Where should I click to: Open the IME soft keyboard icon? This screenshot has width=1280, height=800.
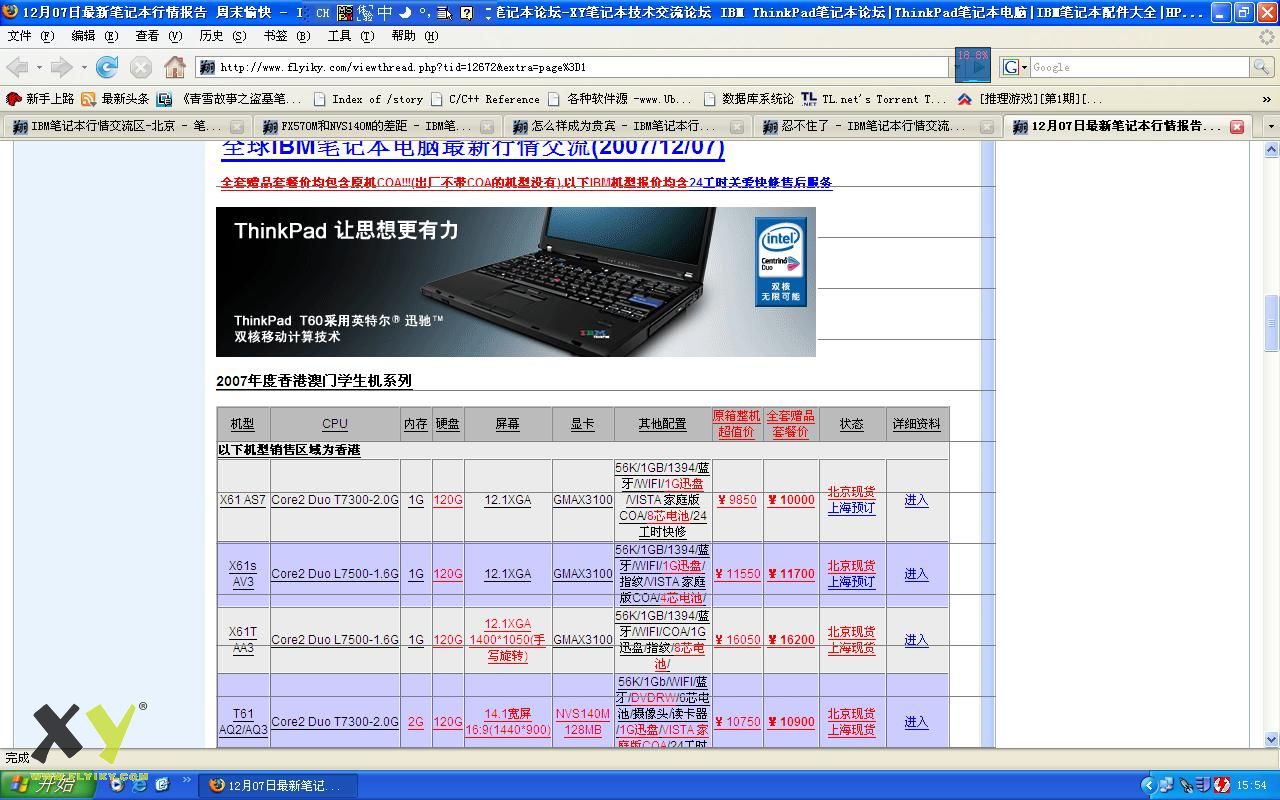tap(444, 13)
